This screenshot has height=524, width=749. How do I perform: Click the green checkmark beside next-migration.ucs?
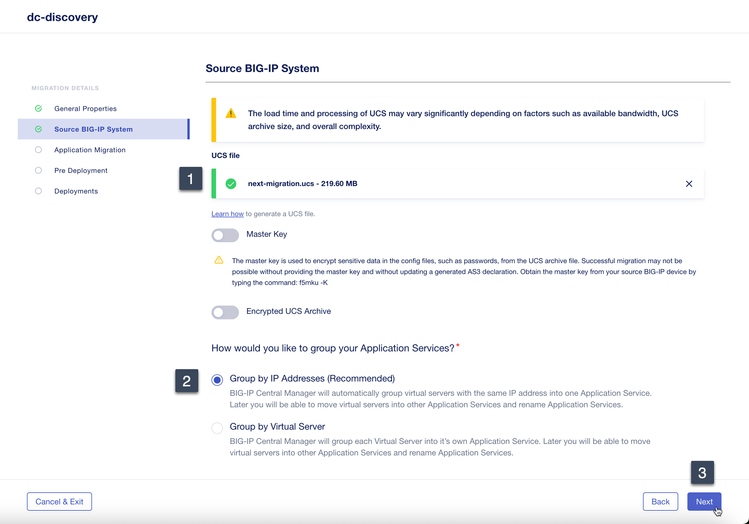click(x=231, y=184)
